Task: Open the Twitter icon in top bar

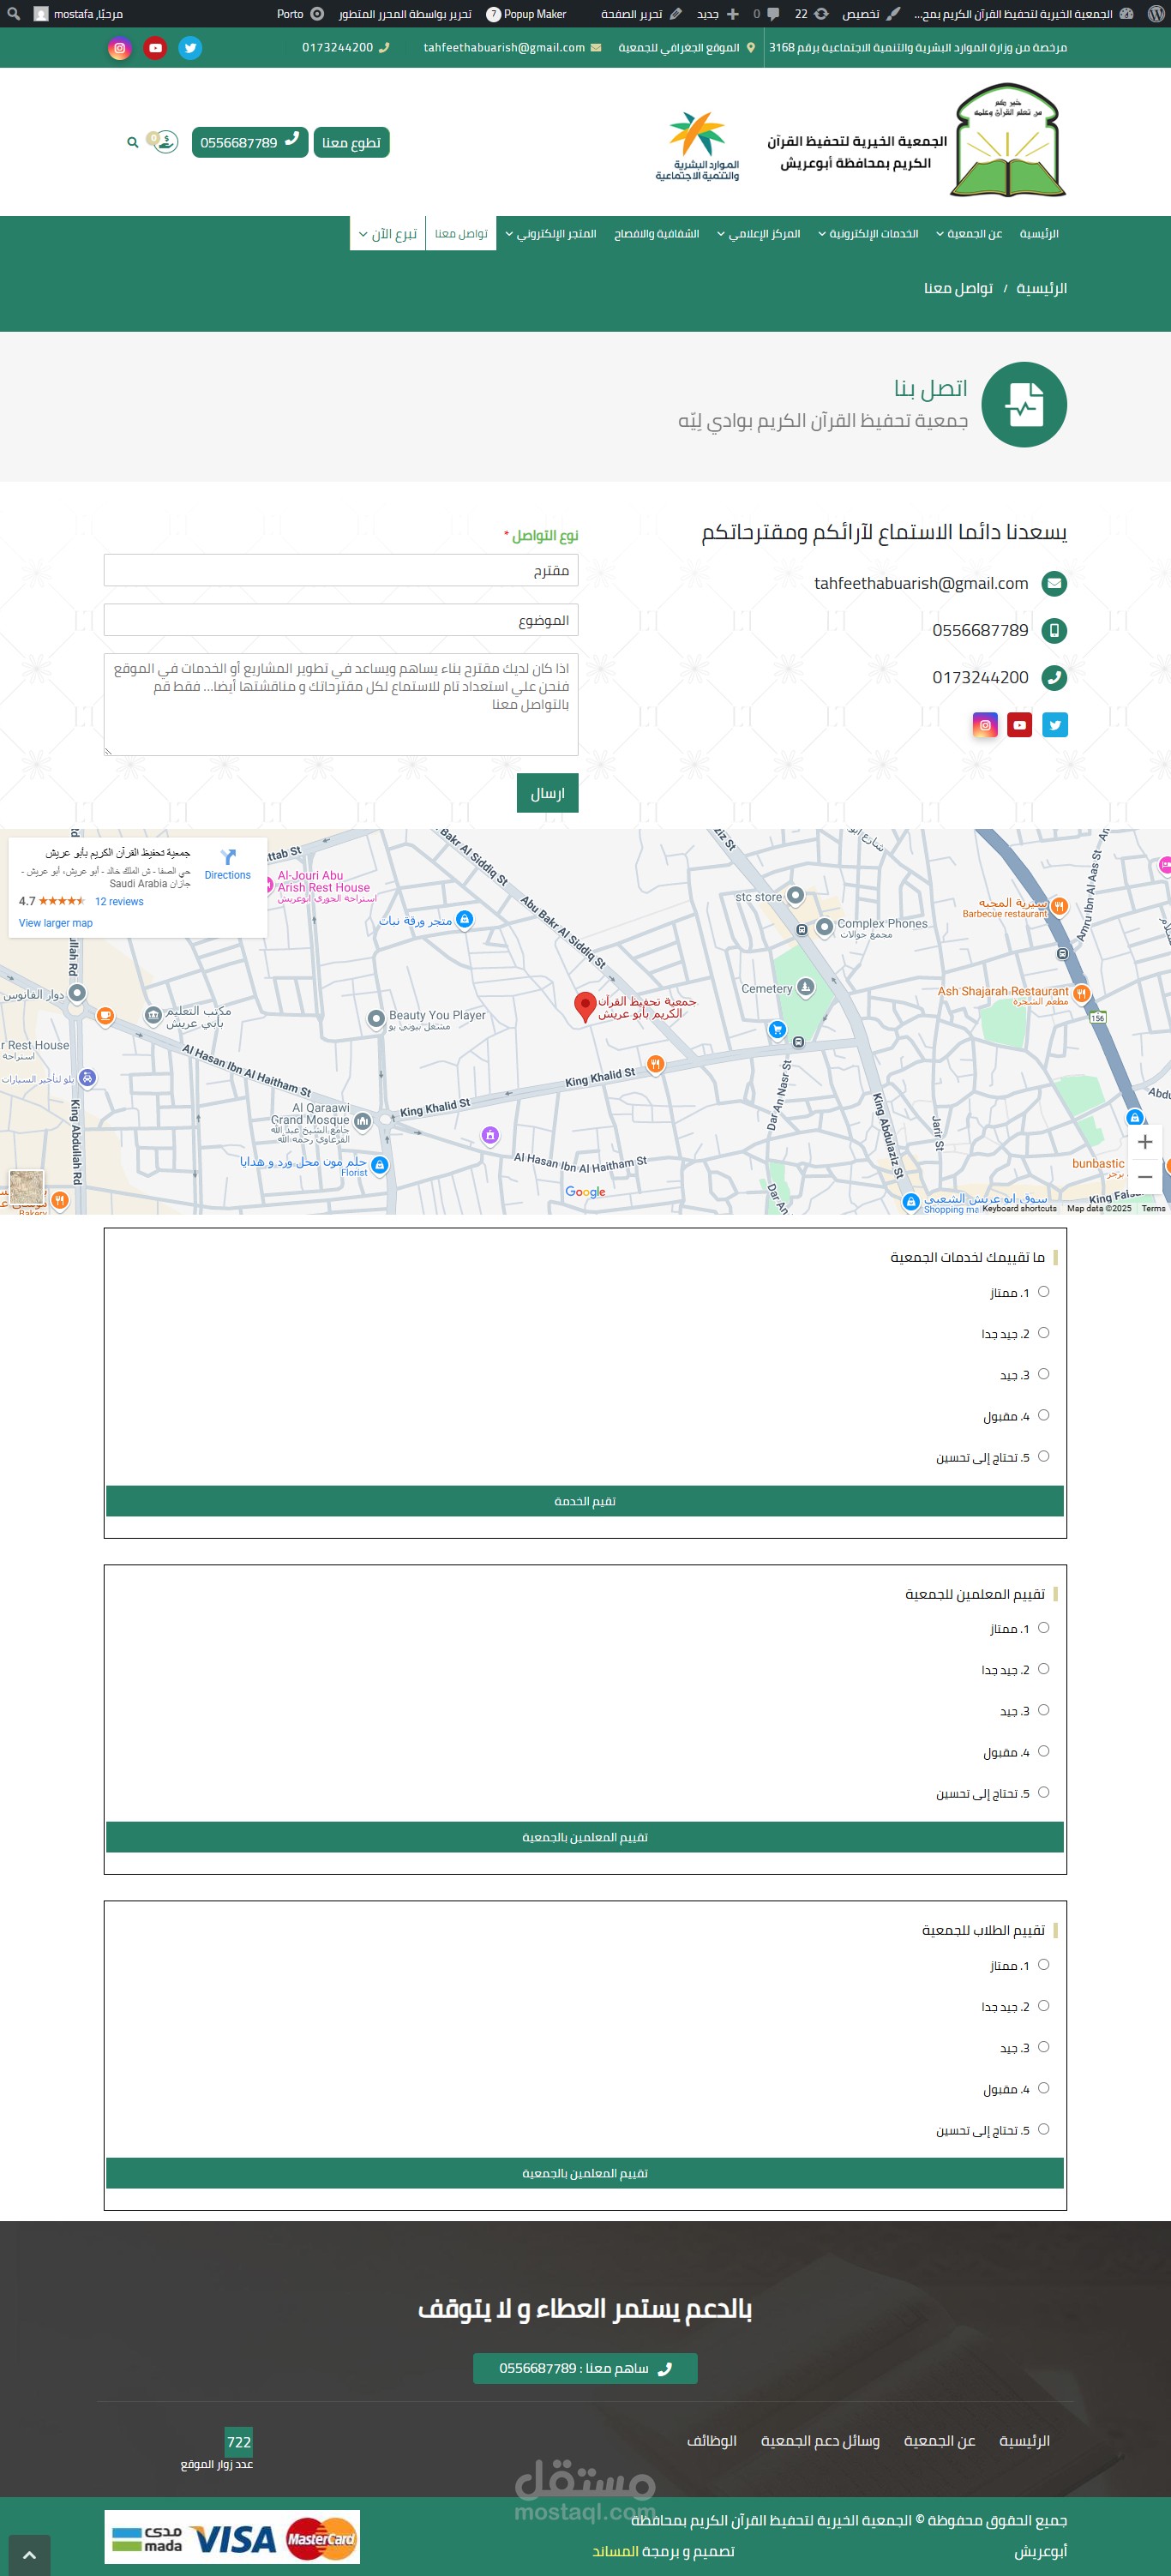Action: [190, 48]
